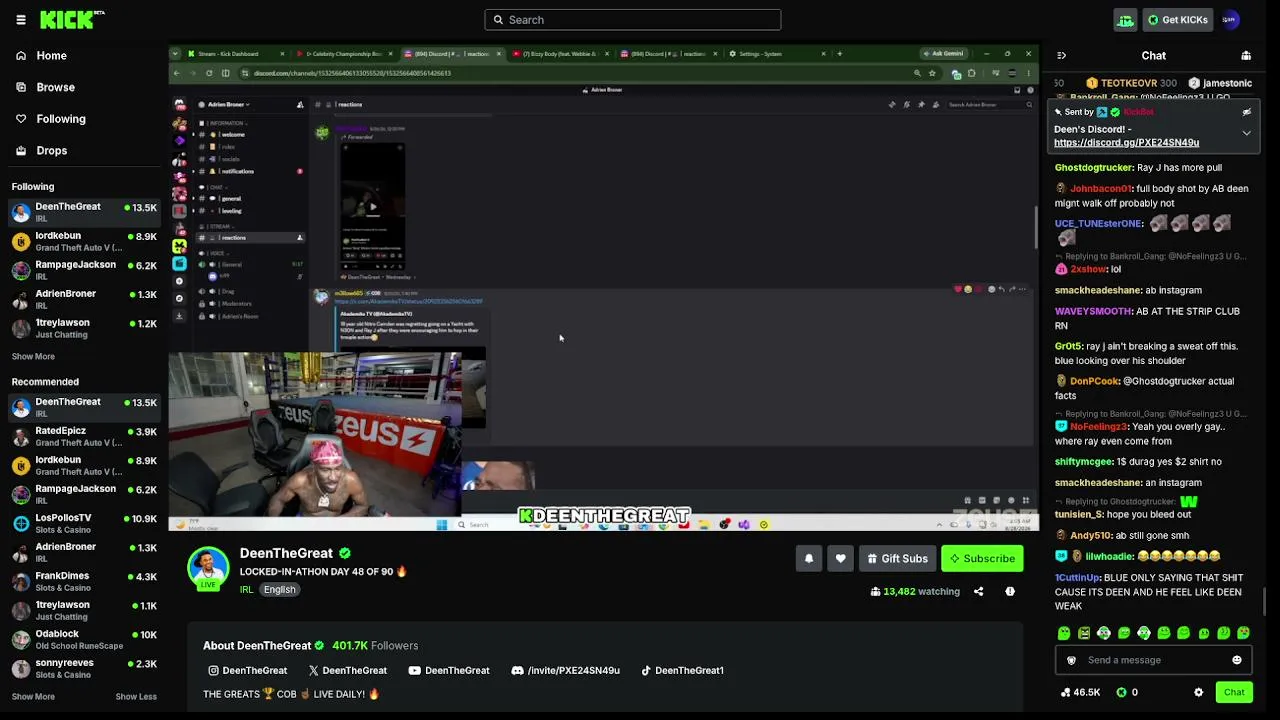Open chat settings gear
Image resolution: width=1280 pixels, height=720 pixels.
point(1198,692)
